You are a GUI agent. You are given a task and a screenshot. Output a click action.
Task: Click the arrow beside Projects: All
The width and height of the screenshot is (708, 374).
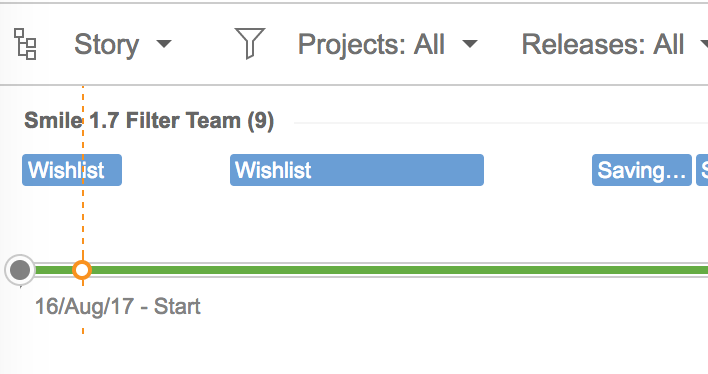pyautogui.click(x=470, y=44)
